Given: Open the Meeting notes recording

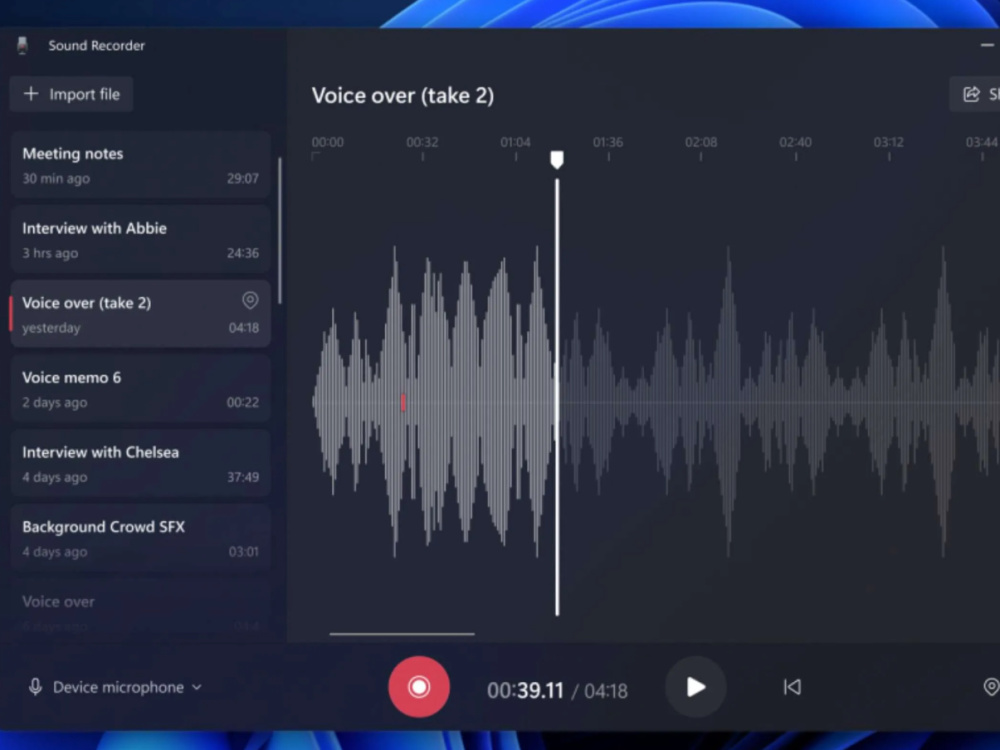Looking at the screenshot, I should point(140,165).
